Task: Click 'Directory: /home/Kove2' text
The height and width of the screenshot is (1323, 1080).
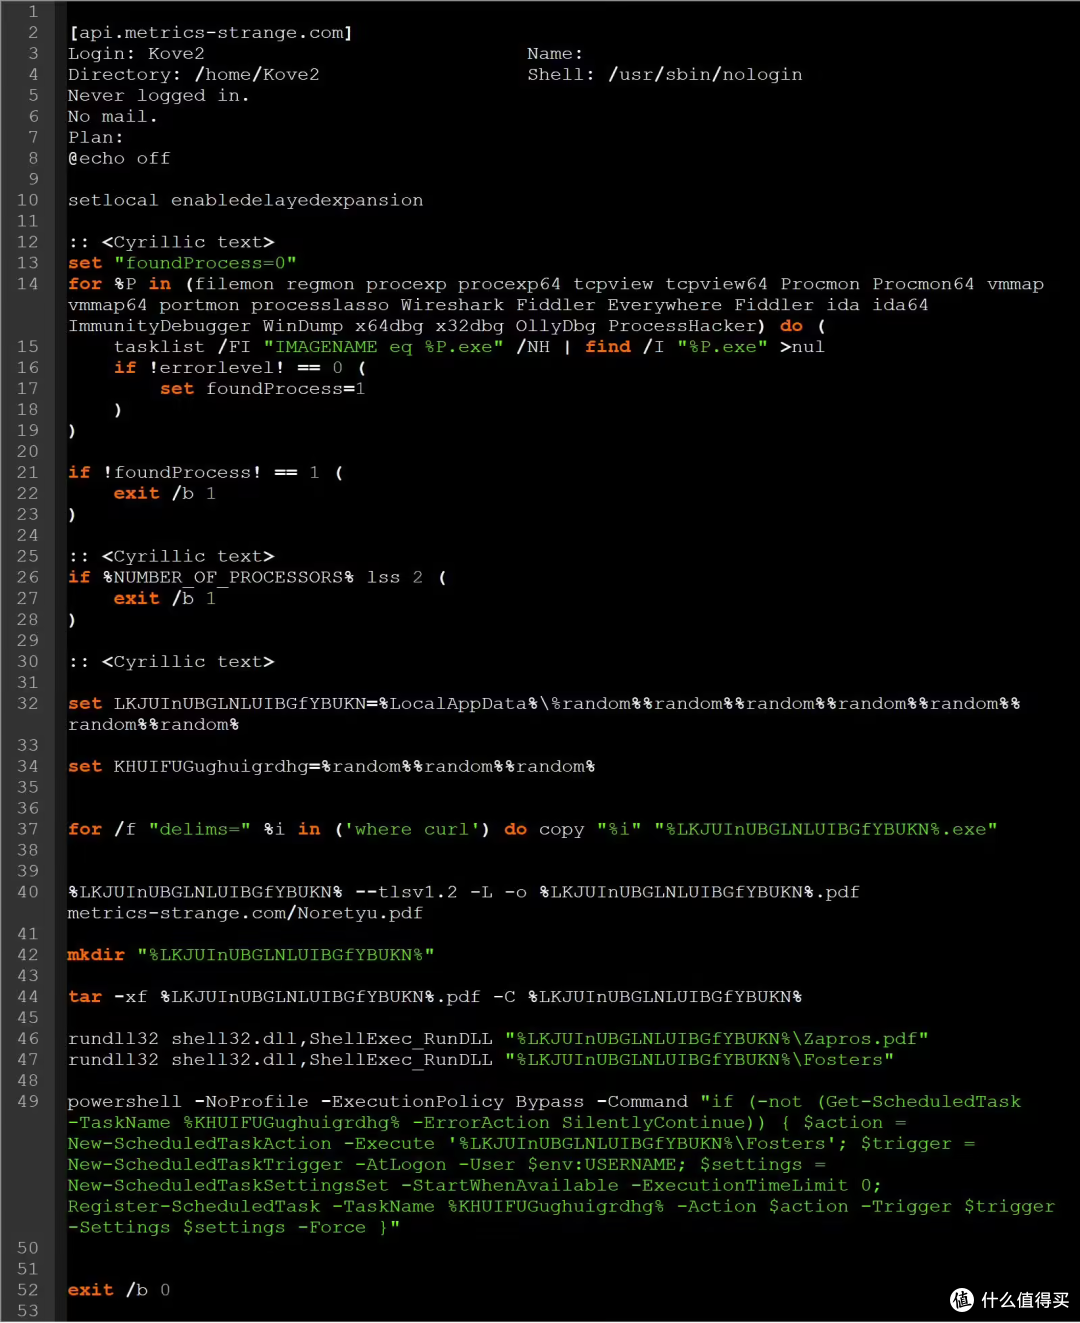Action: [x=194, y=75]
